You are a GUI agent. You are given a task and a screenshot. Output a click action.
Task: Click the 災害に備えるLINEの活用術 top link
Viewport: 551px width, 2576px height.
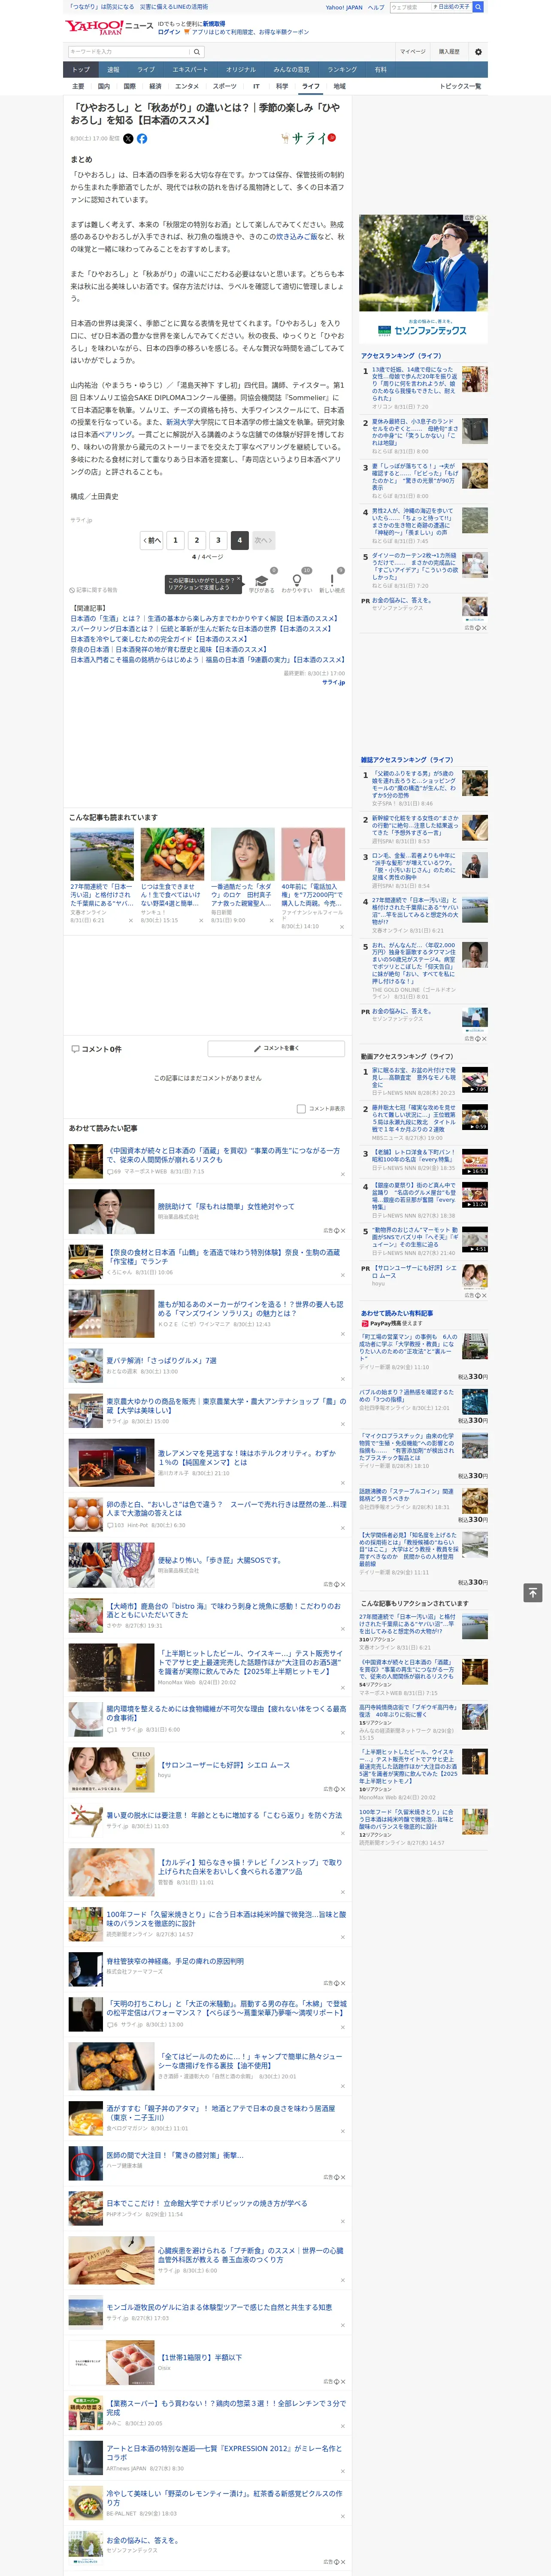click(x=174, y=7)
